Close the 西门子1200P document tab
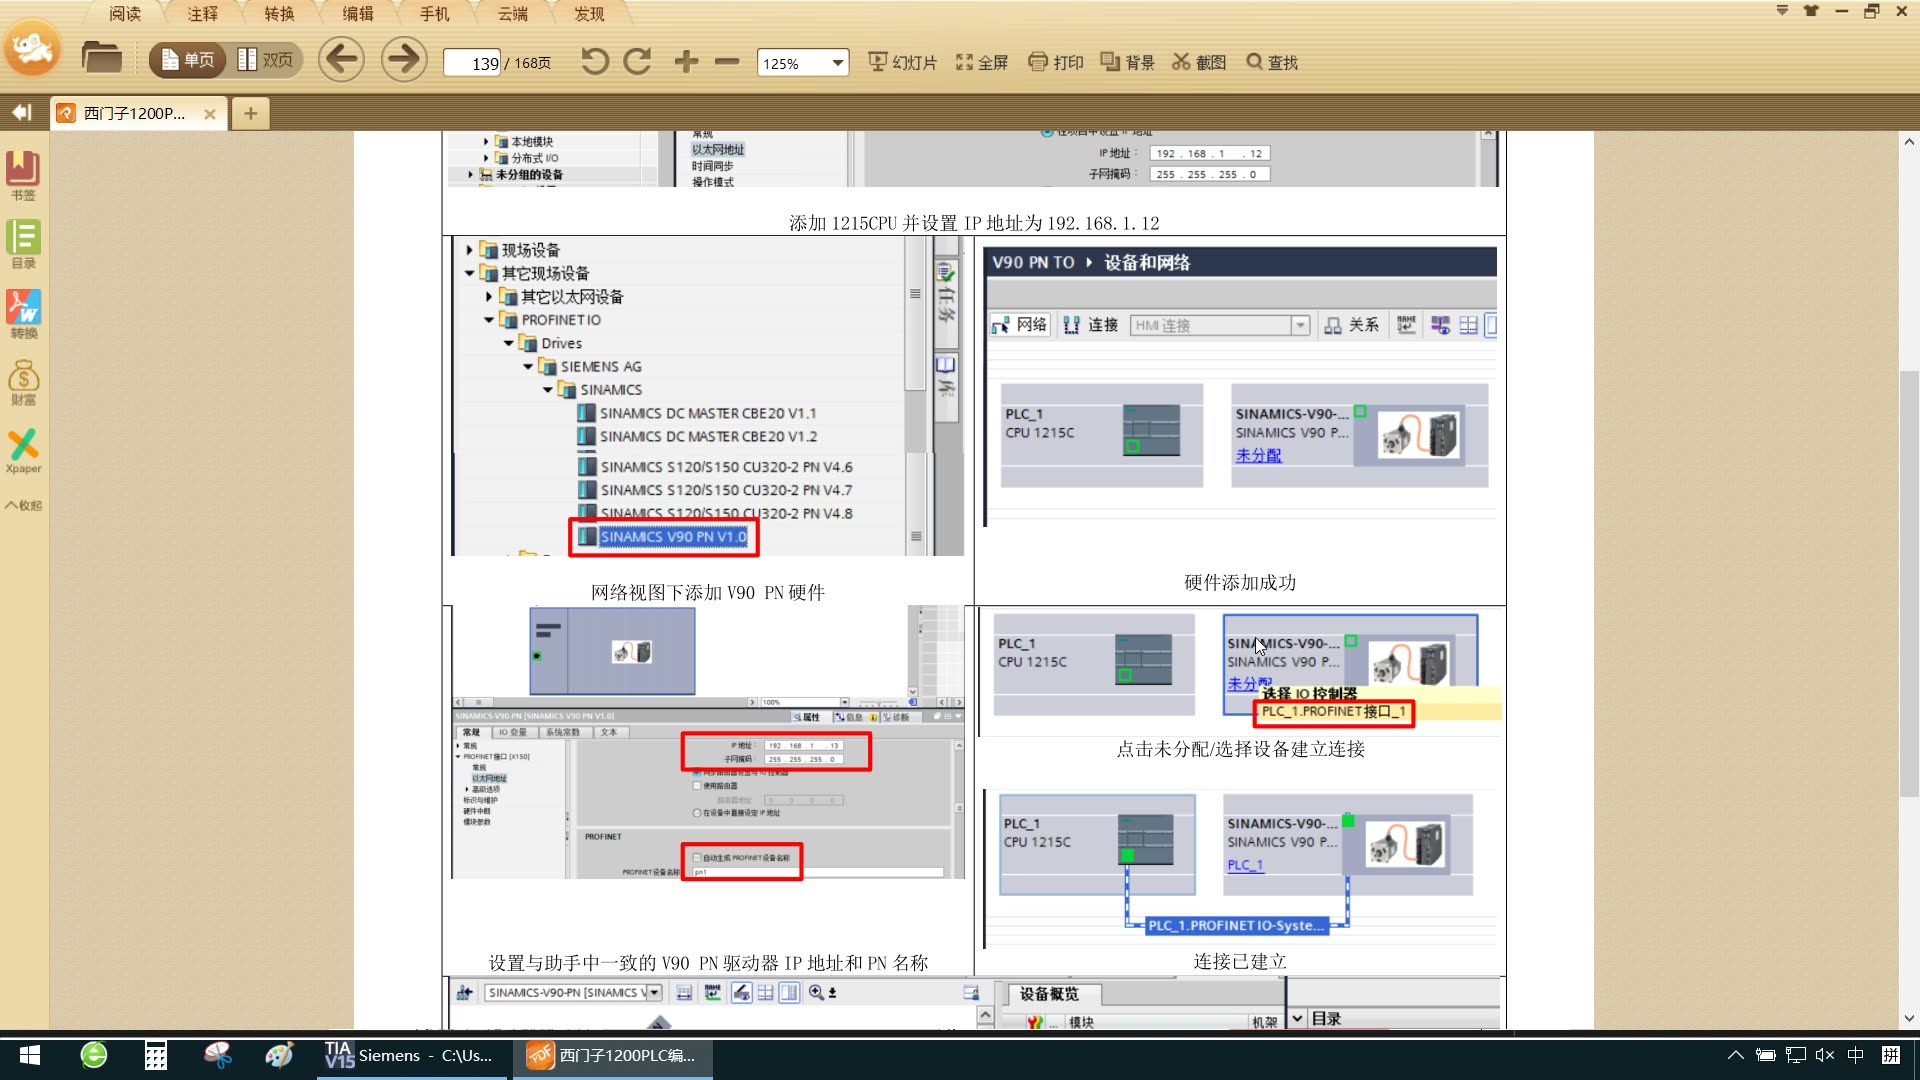1920x1080 pixels. point(210,114)
